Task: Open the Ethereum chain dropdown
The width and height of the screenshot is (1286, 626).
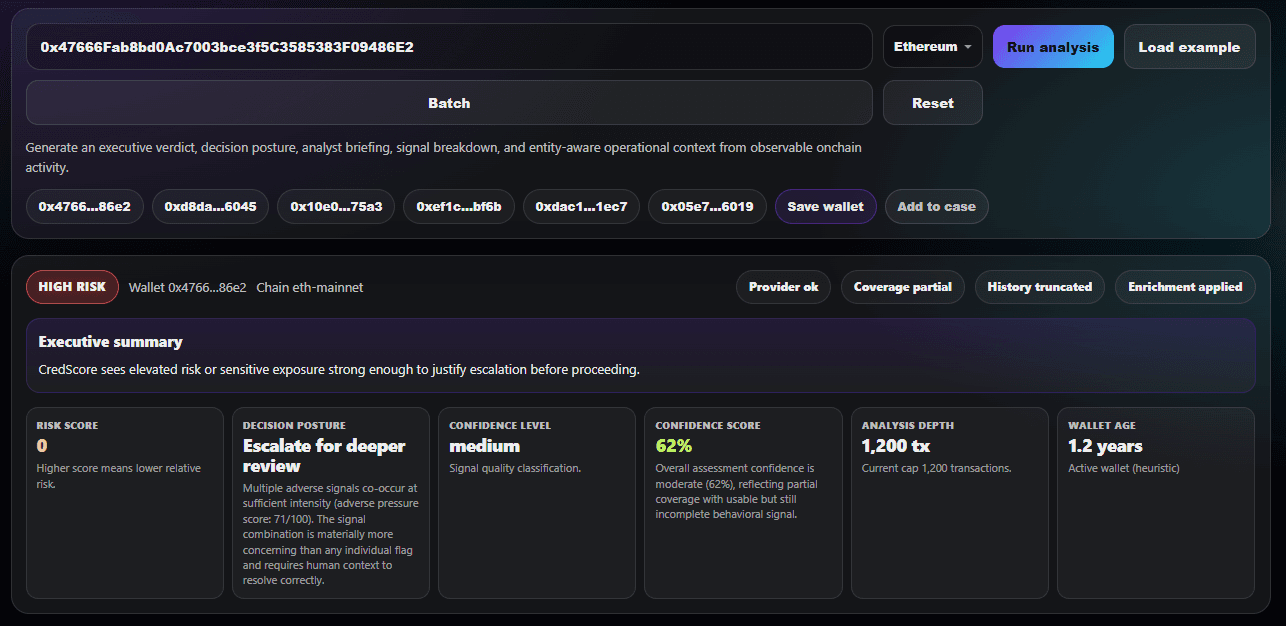Action: [933, 47]
